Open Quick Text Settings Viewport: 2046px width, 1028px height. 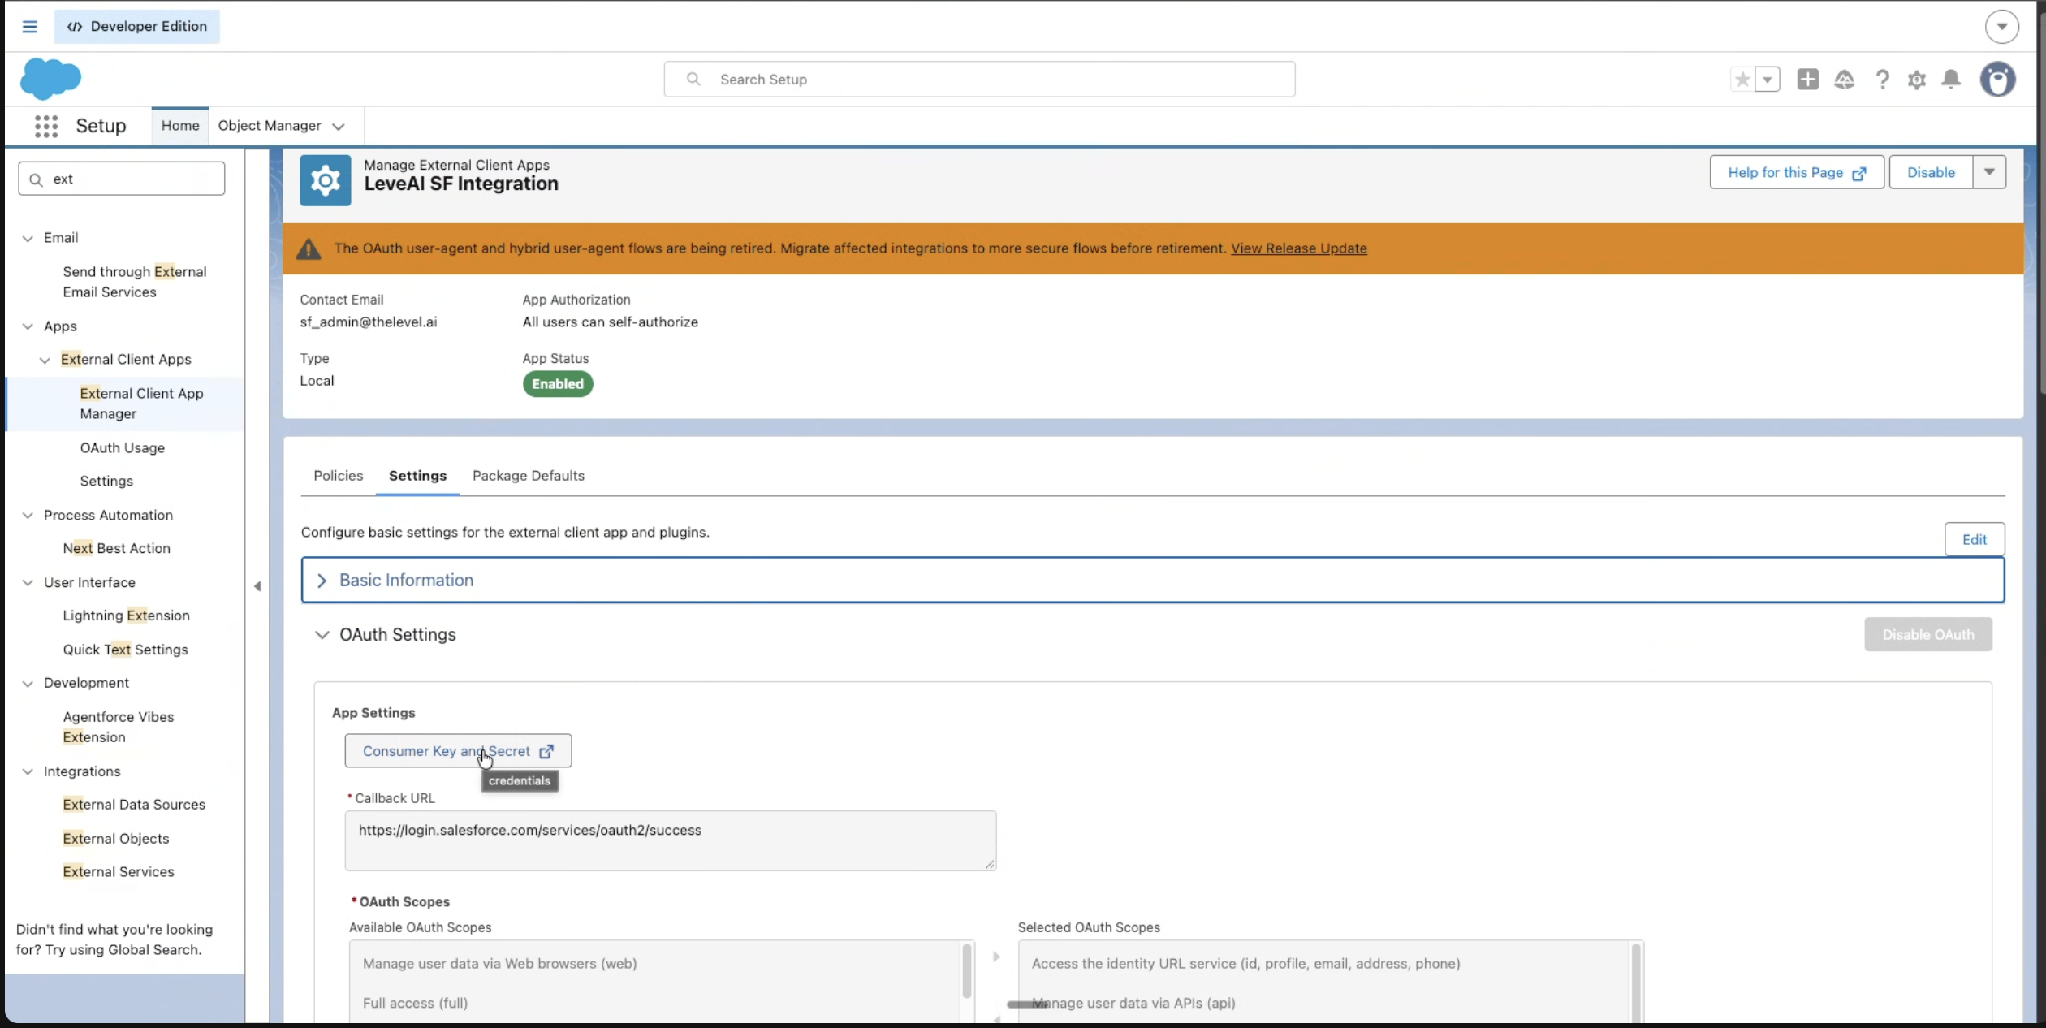coord(125,650)
